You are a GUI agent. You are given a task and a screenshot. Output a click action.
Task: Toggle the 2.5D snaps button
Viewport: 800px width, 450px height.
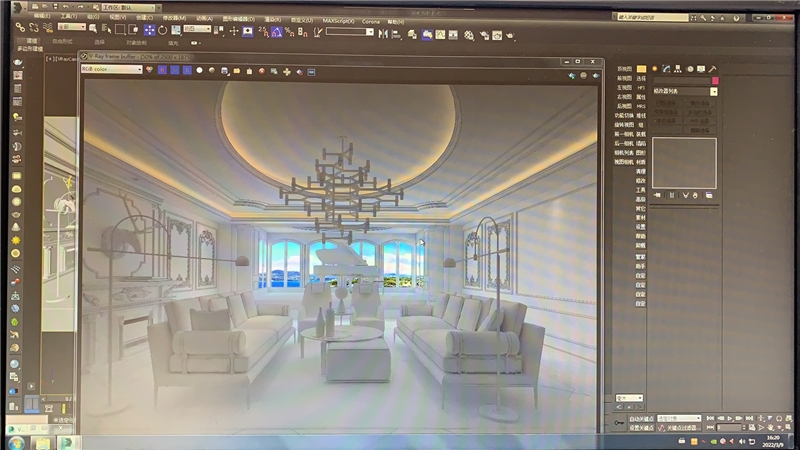[x=263, y=31]
